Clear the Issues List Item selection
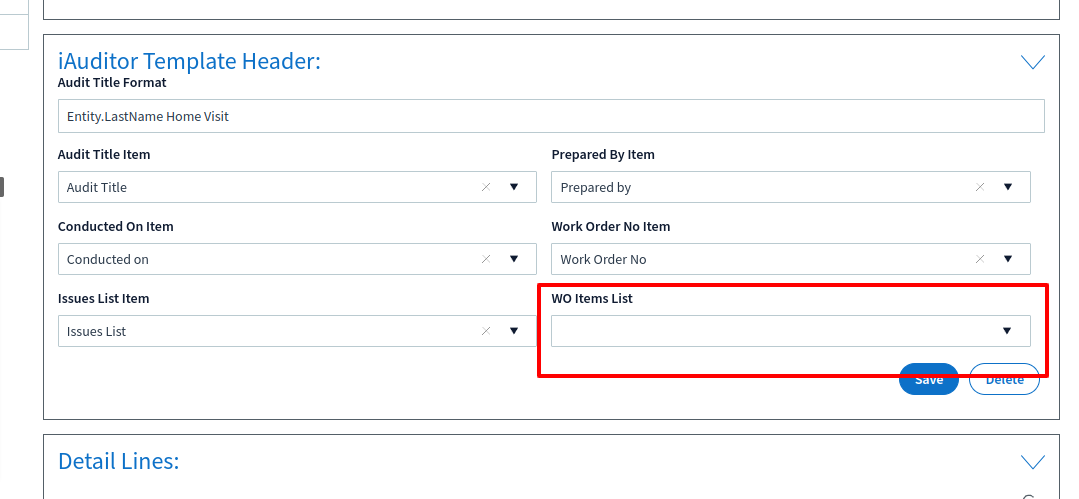Viewport: 1079px width, 499px height. tap(486, 331)
